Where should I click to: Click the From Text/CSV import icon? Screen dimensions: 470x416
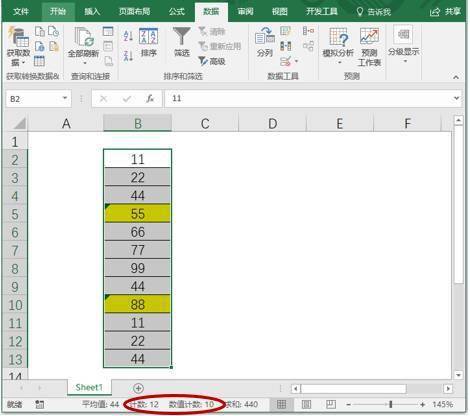(40, 32)
